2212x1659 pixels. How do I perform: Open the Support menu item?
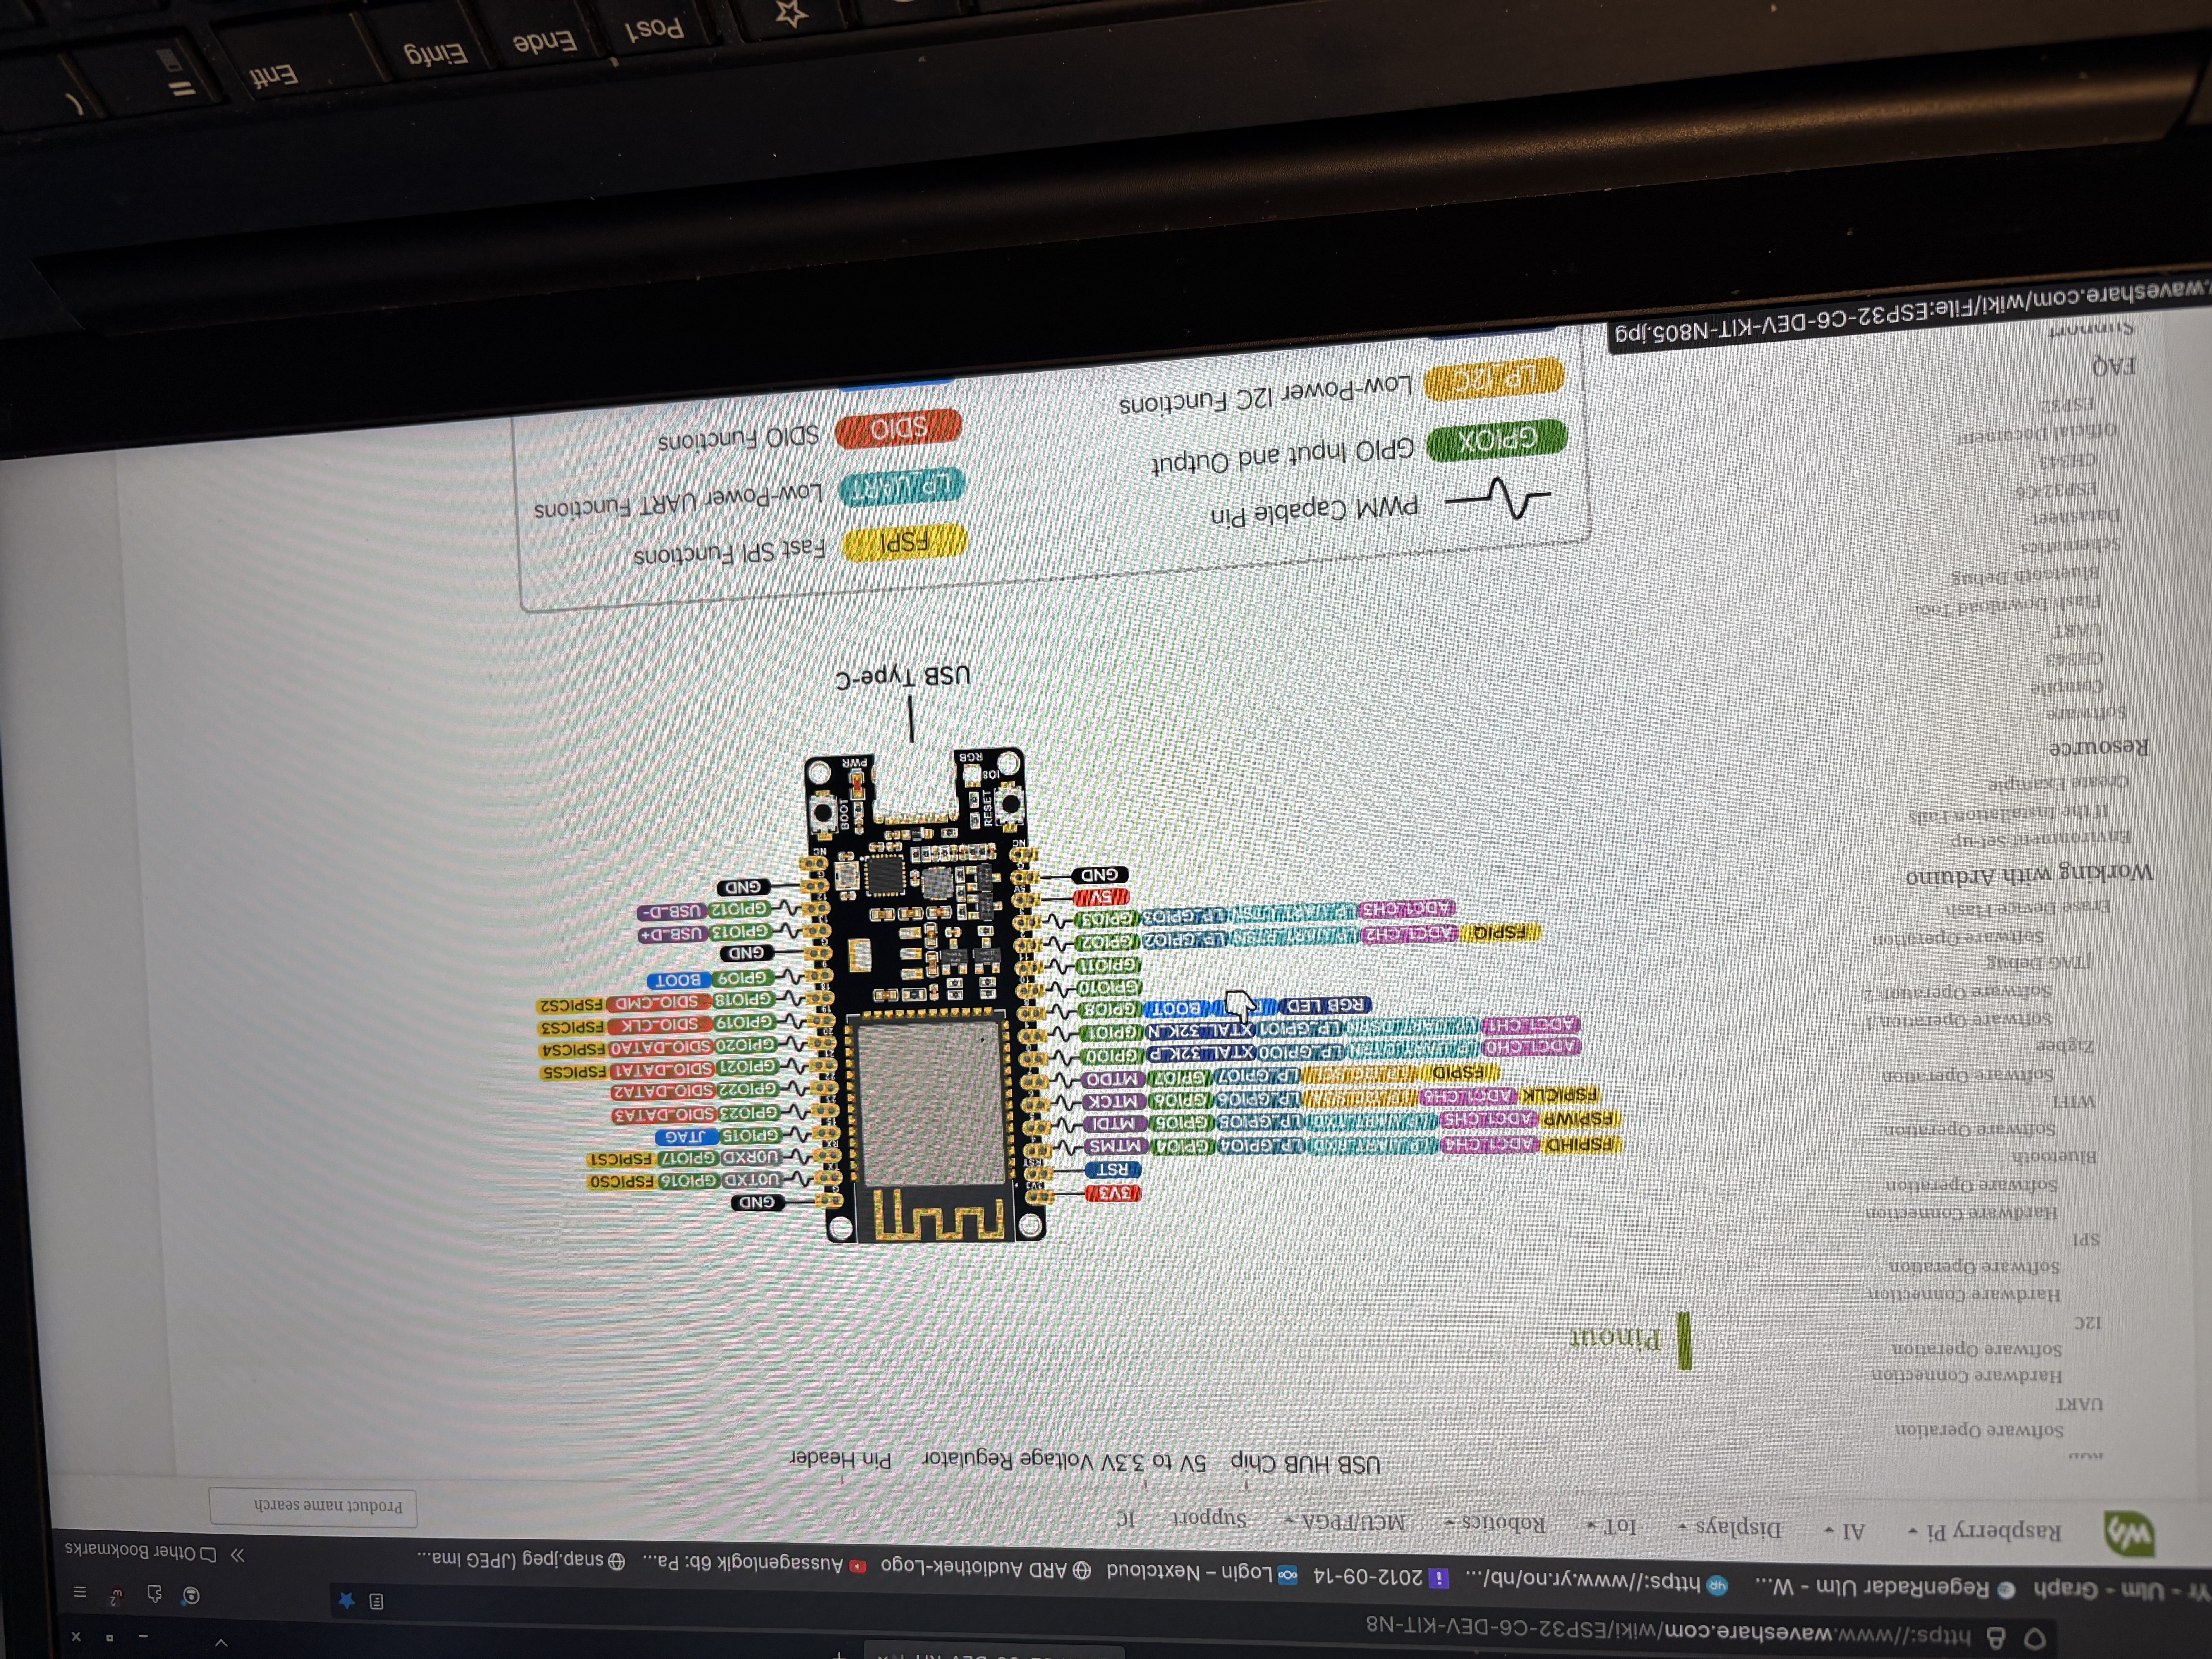point(1209,1519)
